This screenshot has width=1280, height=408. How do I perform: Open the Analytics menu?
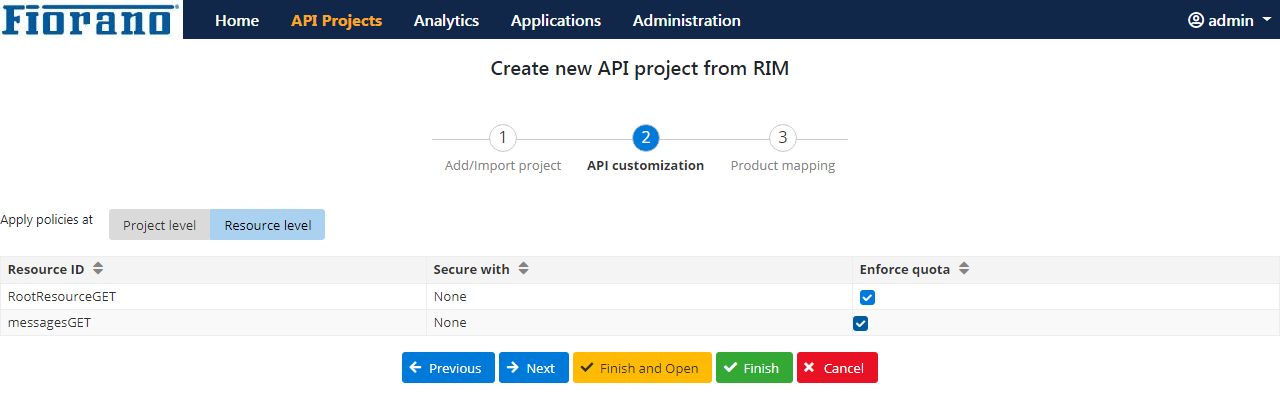click(446, 20)
